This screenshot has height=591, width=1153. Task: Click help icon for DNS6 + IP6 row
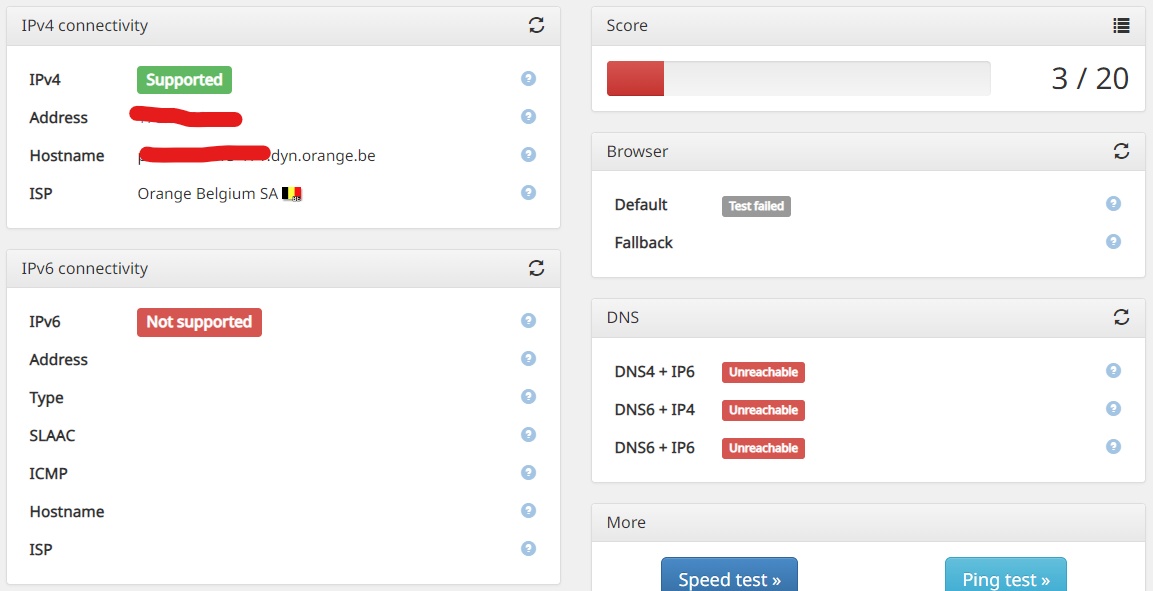(x=1113, y=447)
